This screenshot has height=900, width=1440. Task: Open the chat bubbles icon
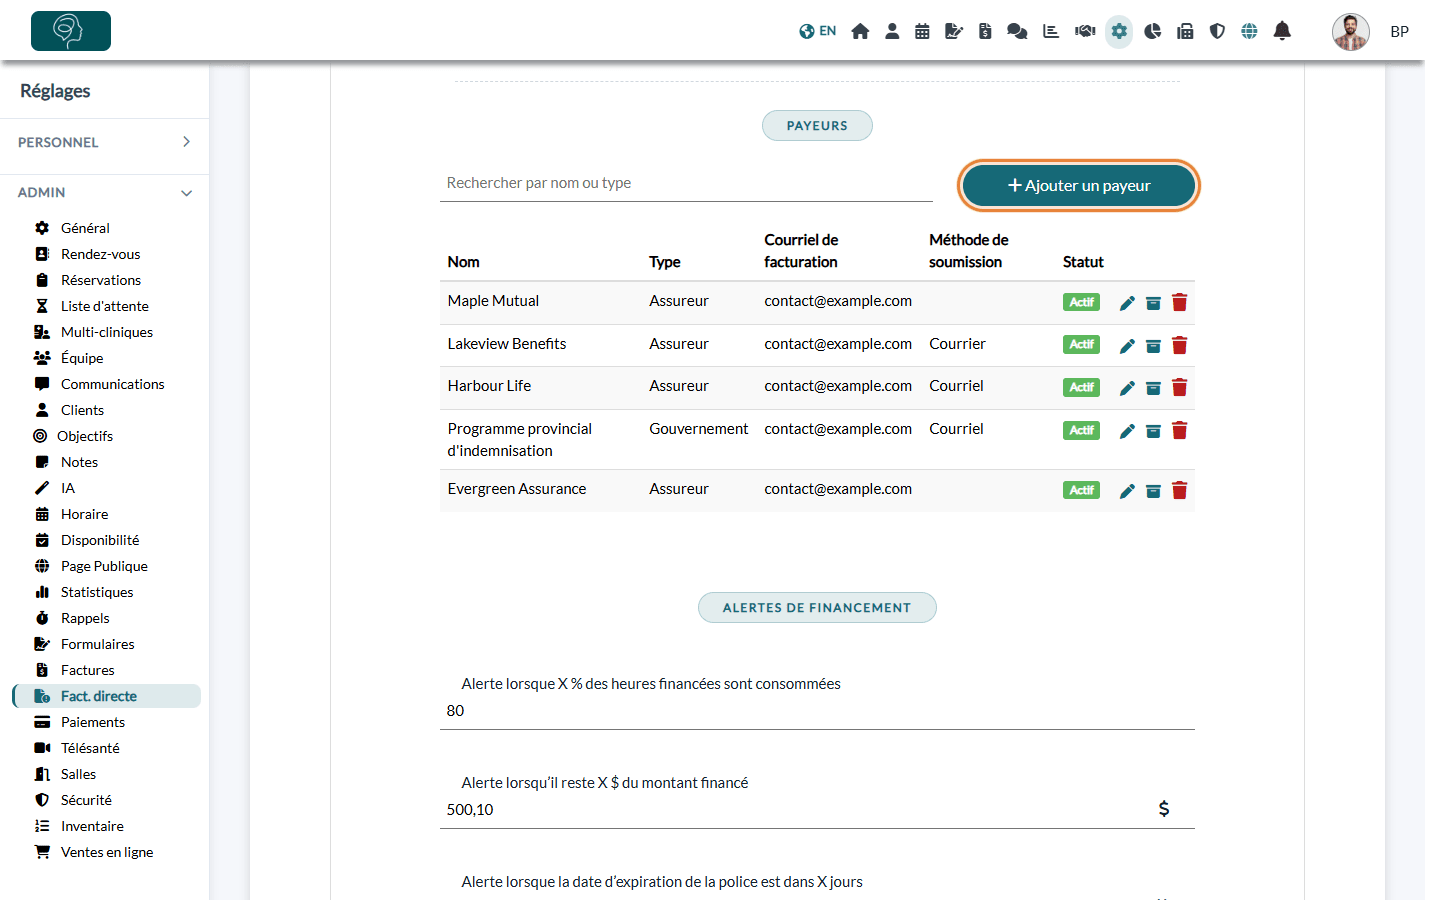pyautogui.click(x=1017, y=31)
